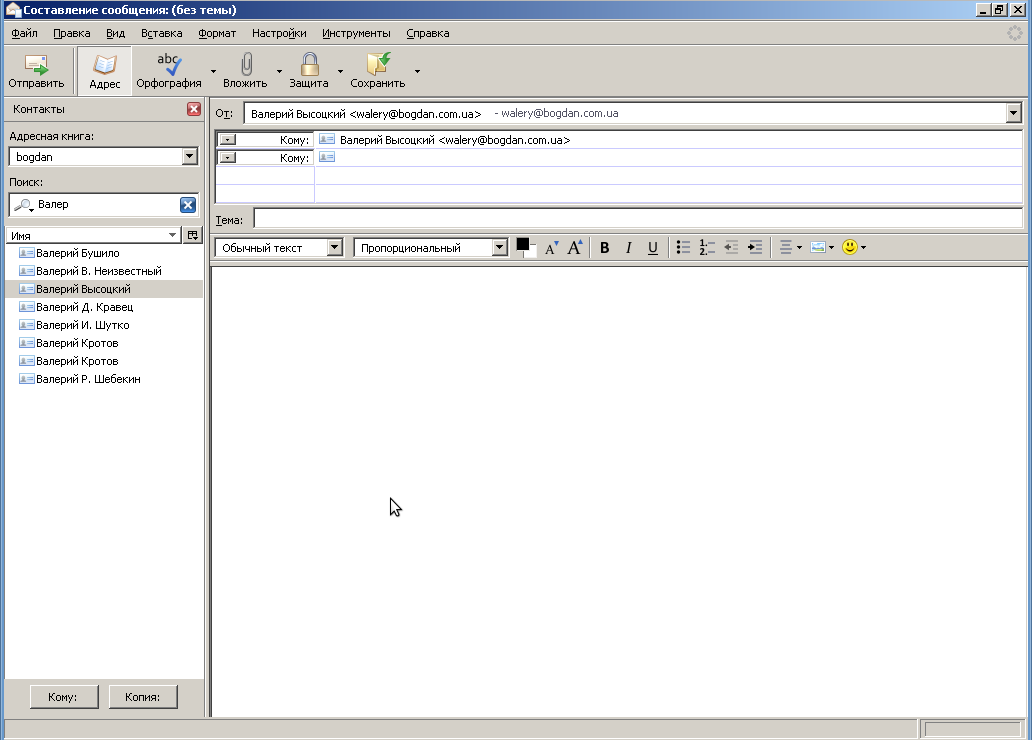This screenshot has height=740, width=1032.
Task: Click the Копия: button below contacts
Action: pyautogui.click(x=143, y=697)
